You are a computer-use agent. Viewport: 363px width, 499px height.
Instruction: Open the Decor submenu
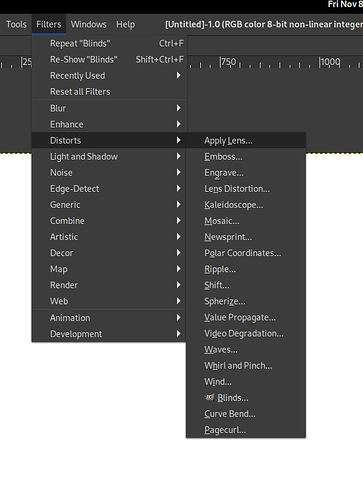(109, 253)
